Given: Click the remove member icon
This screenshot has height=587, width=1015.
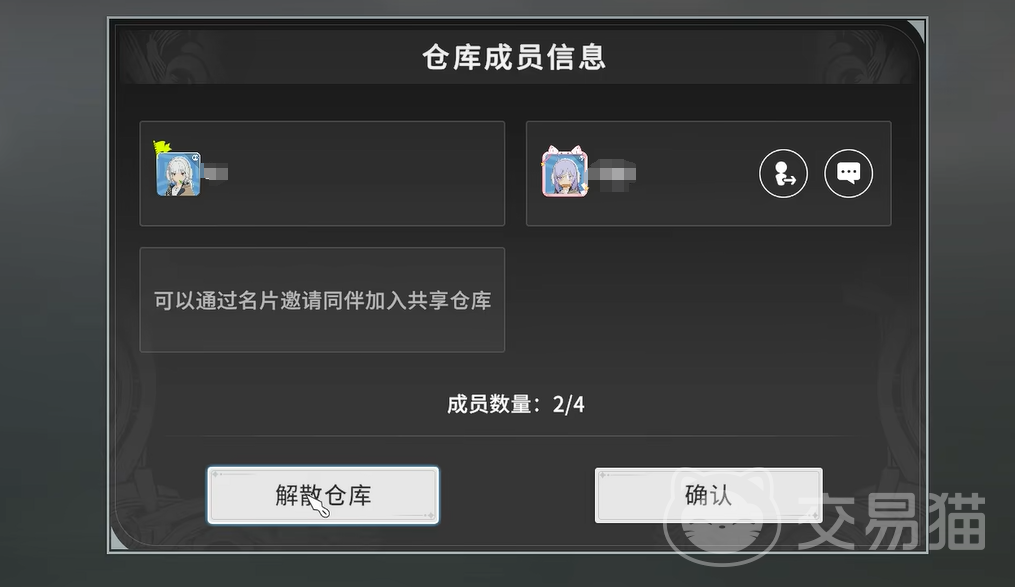Looking at the screenshot, I should [783, 173].
